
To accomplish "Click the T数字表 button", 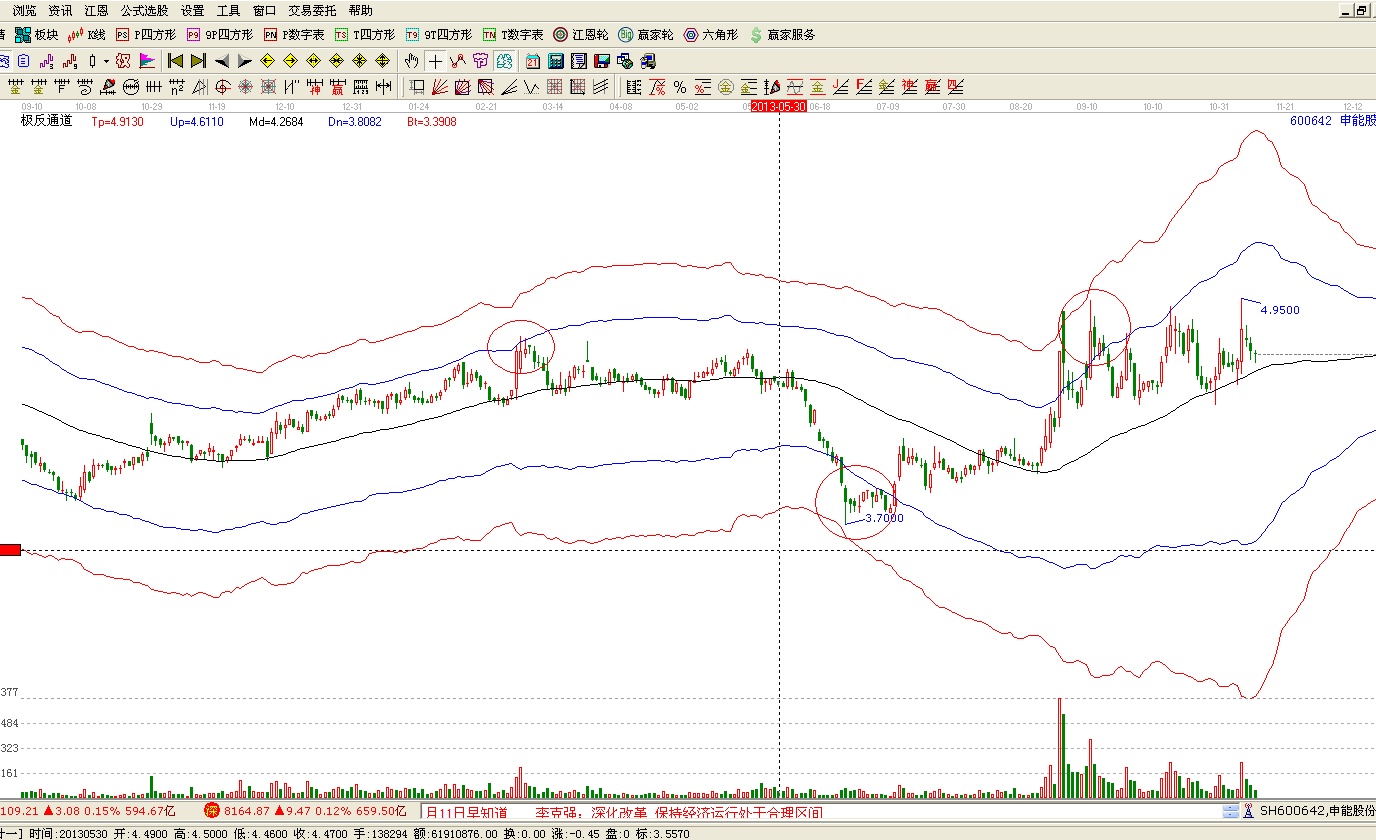I will (x=513, y=34).
